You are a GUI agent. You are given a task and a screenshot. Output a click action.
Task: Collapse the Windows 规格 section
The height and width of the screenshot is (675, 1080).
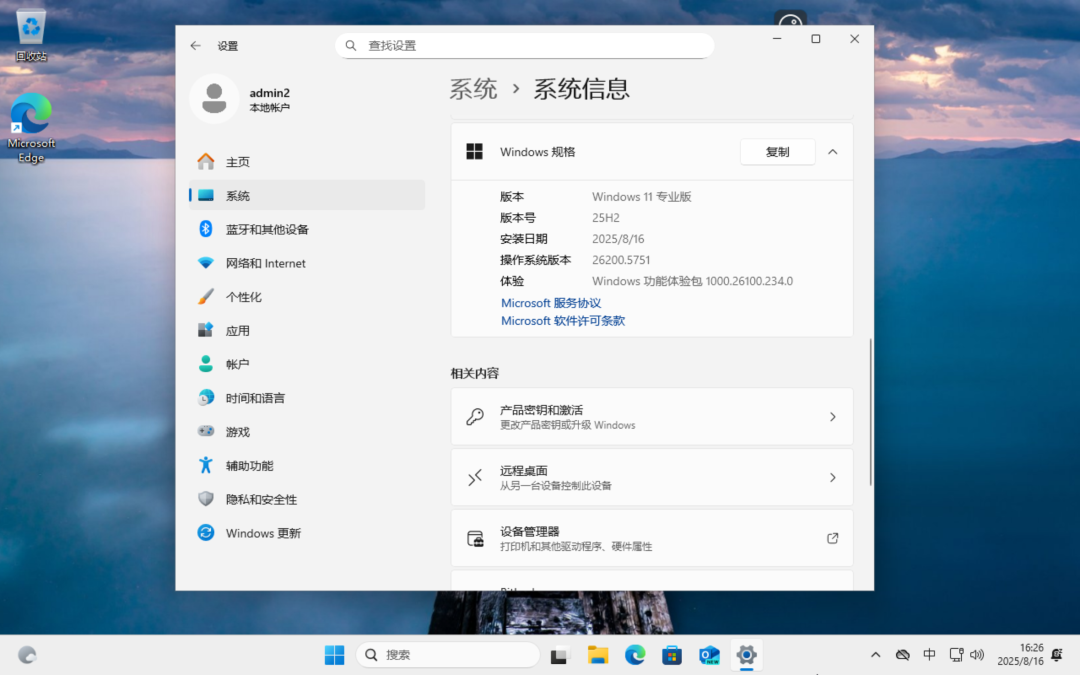832,152
